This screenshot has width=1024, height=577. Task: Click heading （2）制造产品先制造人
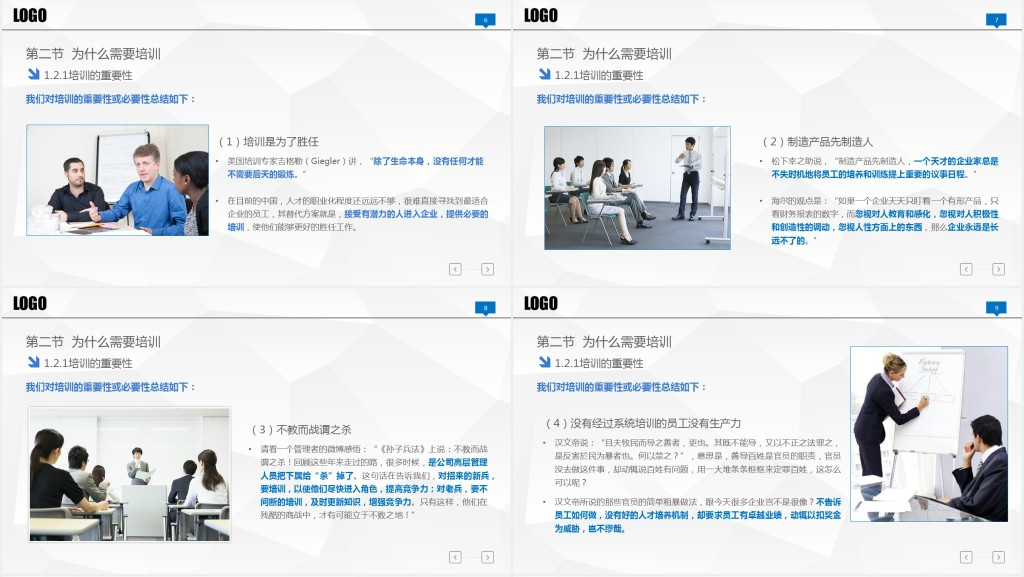pos(817,142)
